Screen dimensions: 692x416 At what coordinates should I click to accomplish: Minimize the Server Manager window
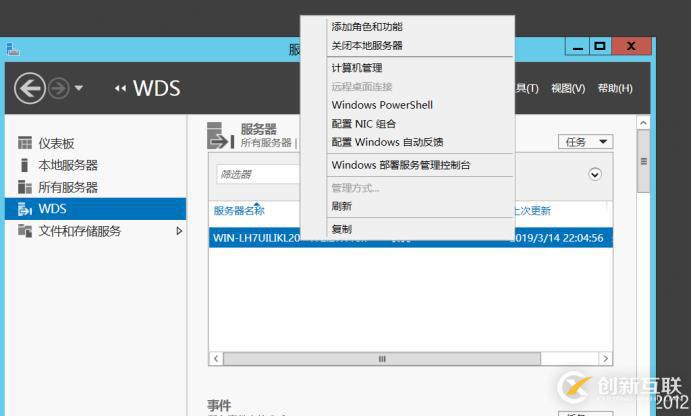[x=577, y=46]
